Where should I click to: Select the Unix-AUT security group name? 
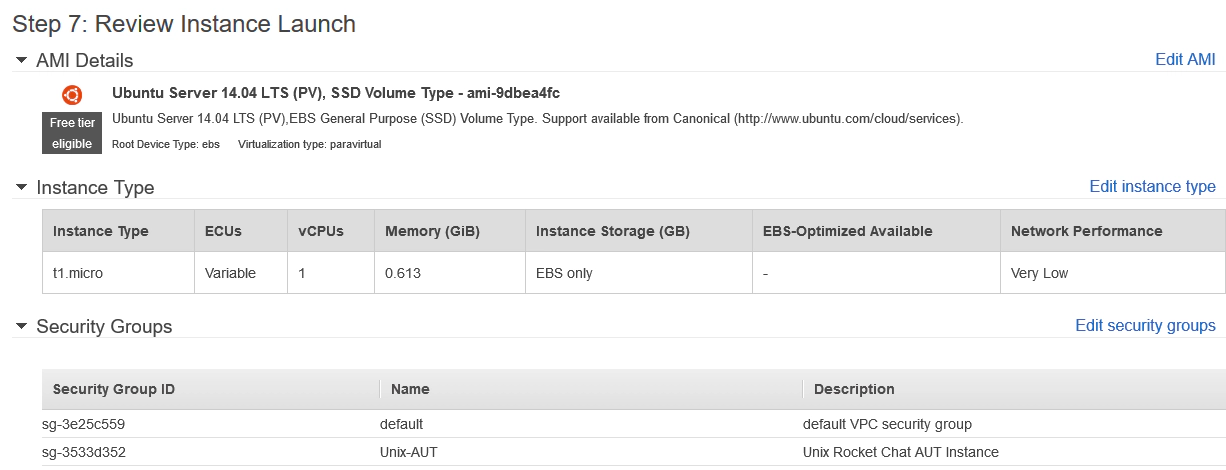408,452
